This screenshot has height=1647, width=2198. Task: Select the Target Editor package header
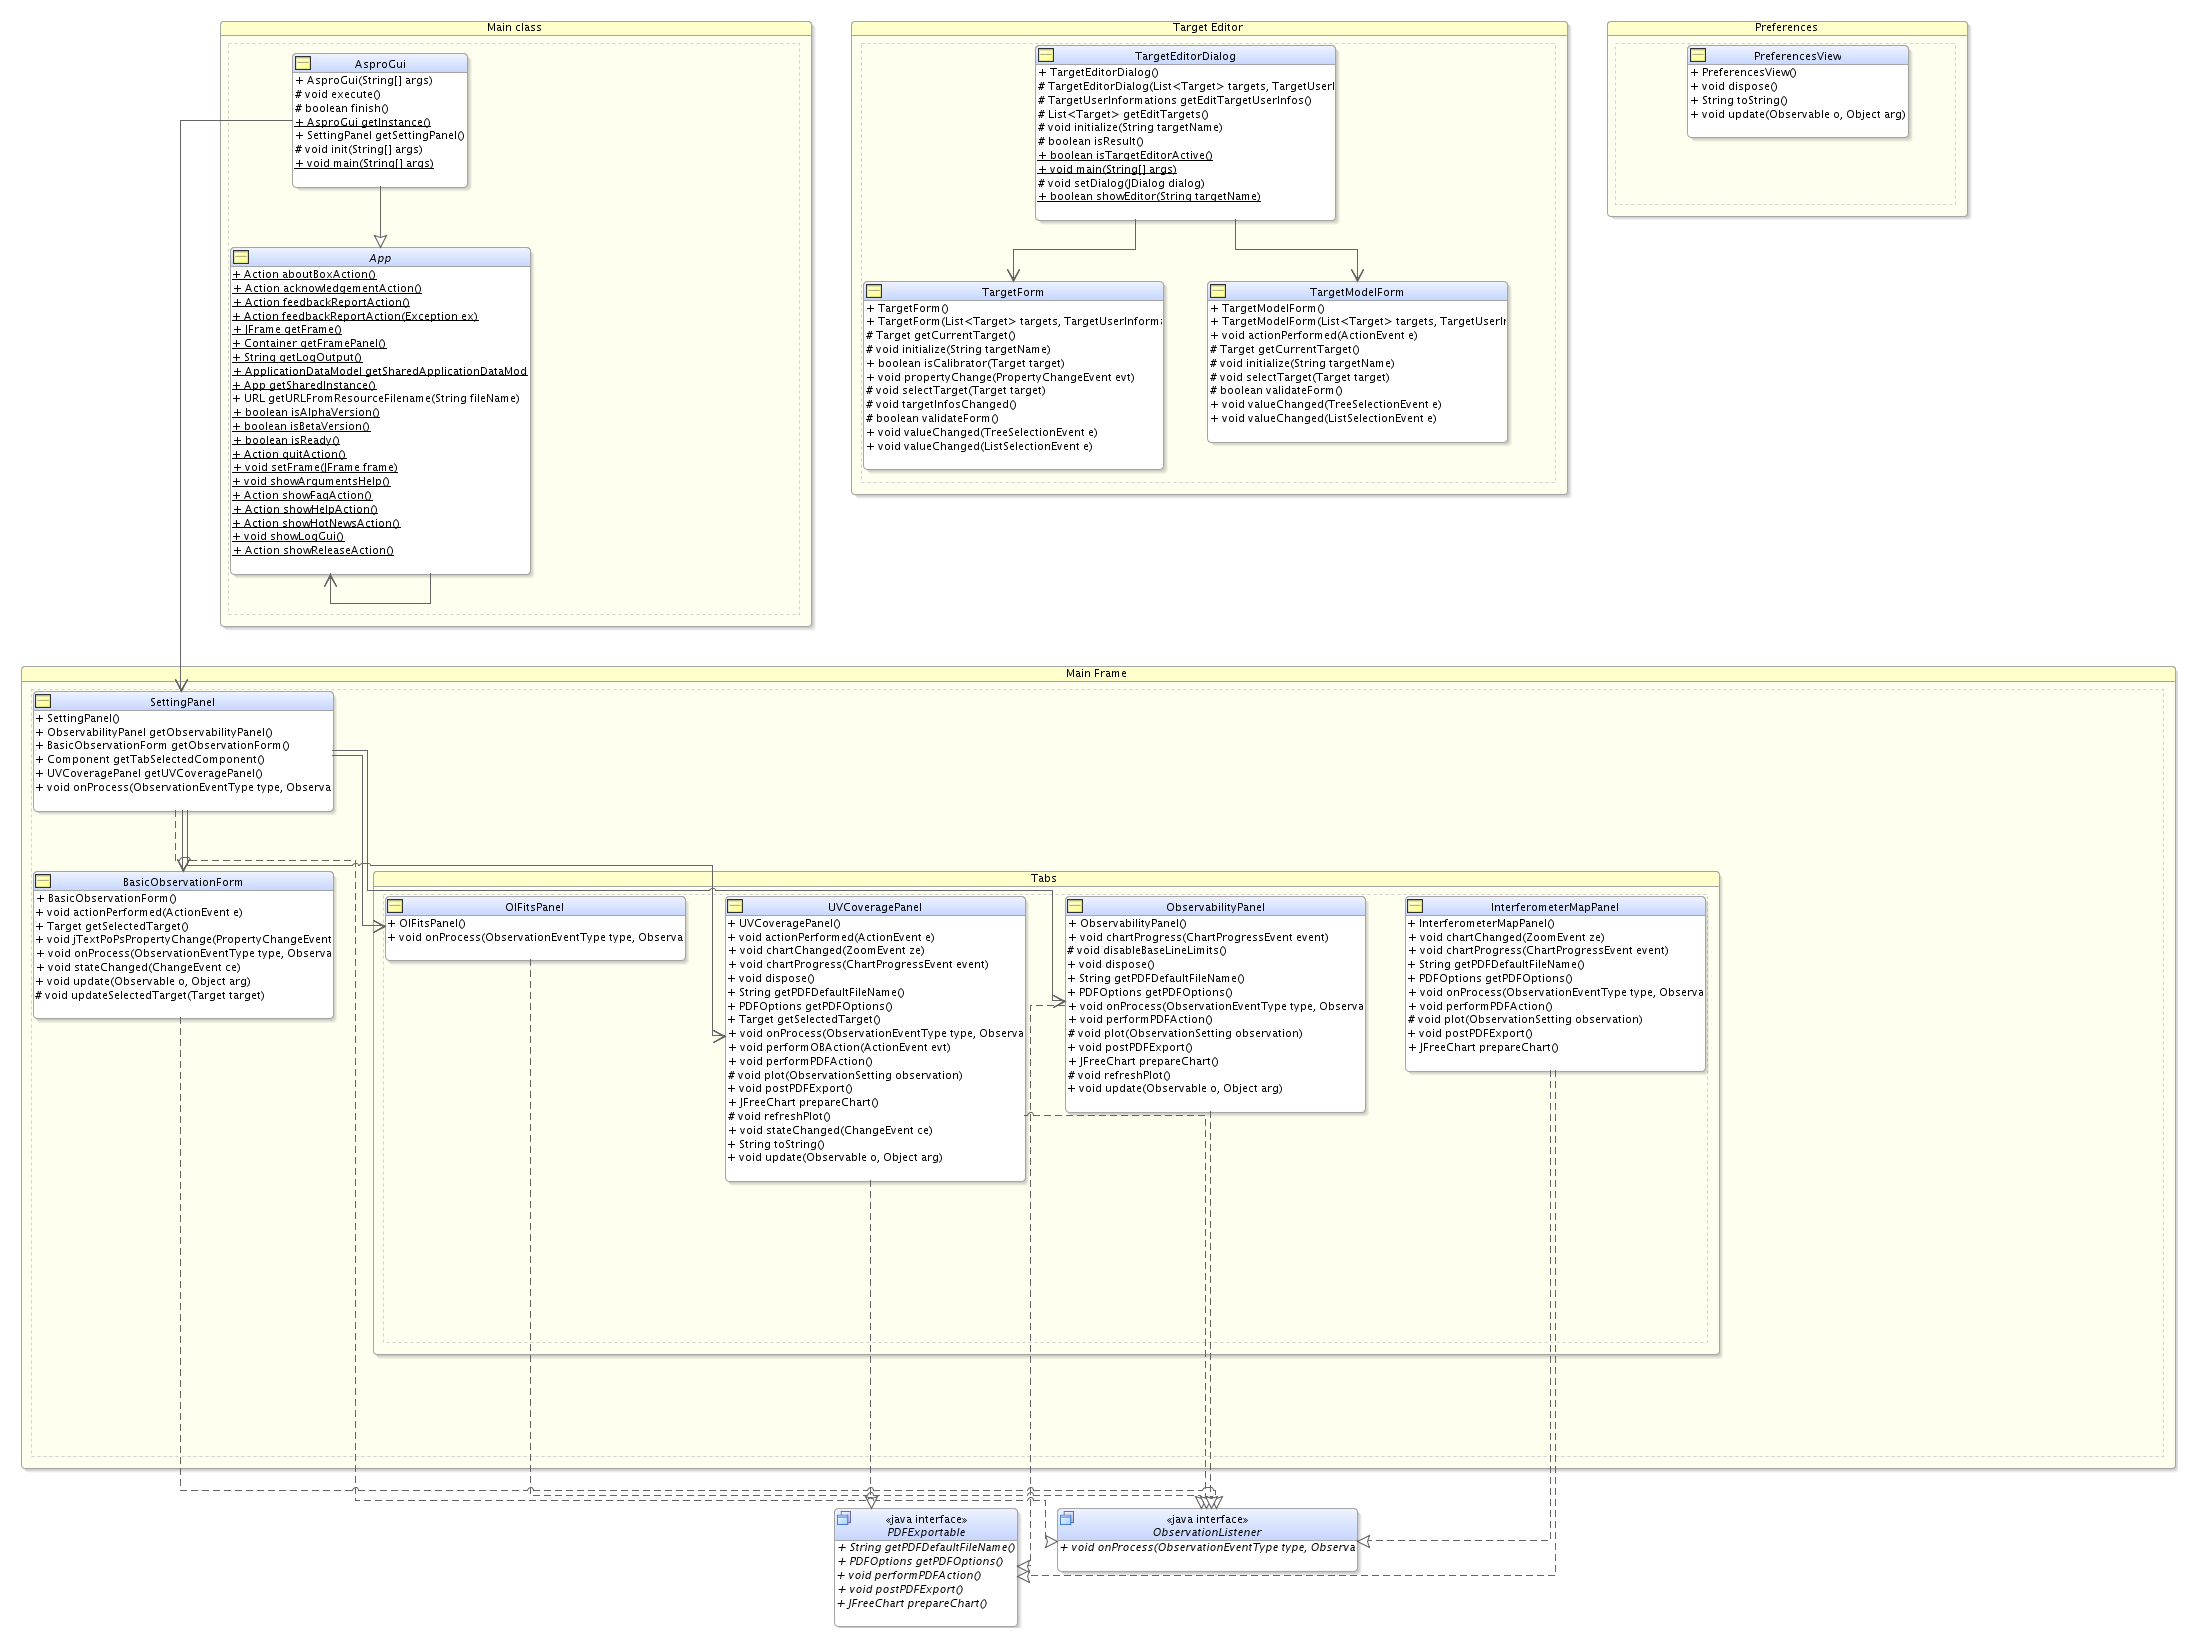point(1208,27)
